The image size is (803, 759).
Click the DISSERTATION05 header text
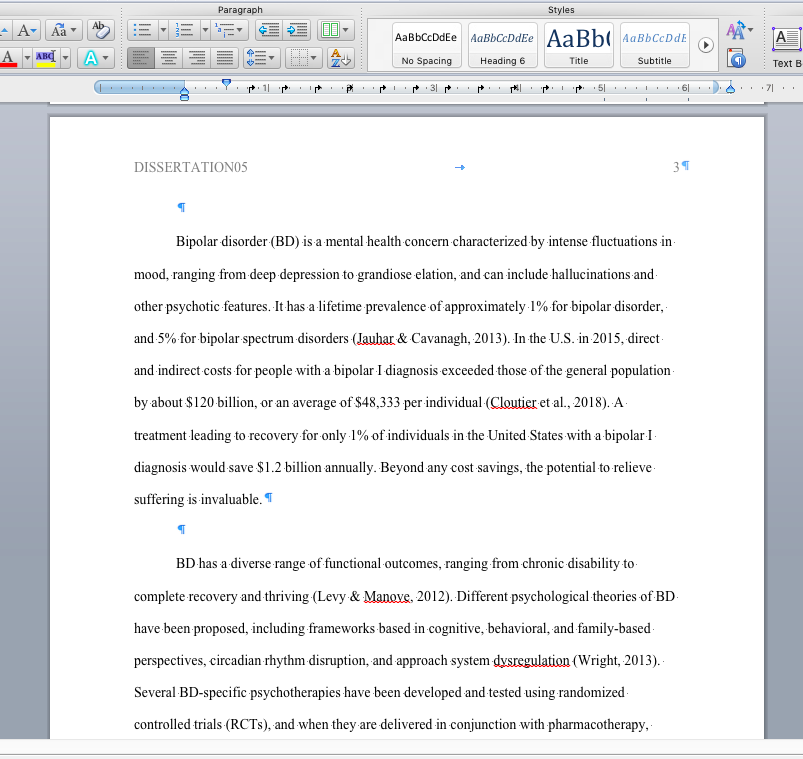point(191,167)
